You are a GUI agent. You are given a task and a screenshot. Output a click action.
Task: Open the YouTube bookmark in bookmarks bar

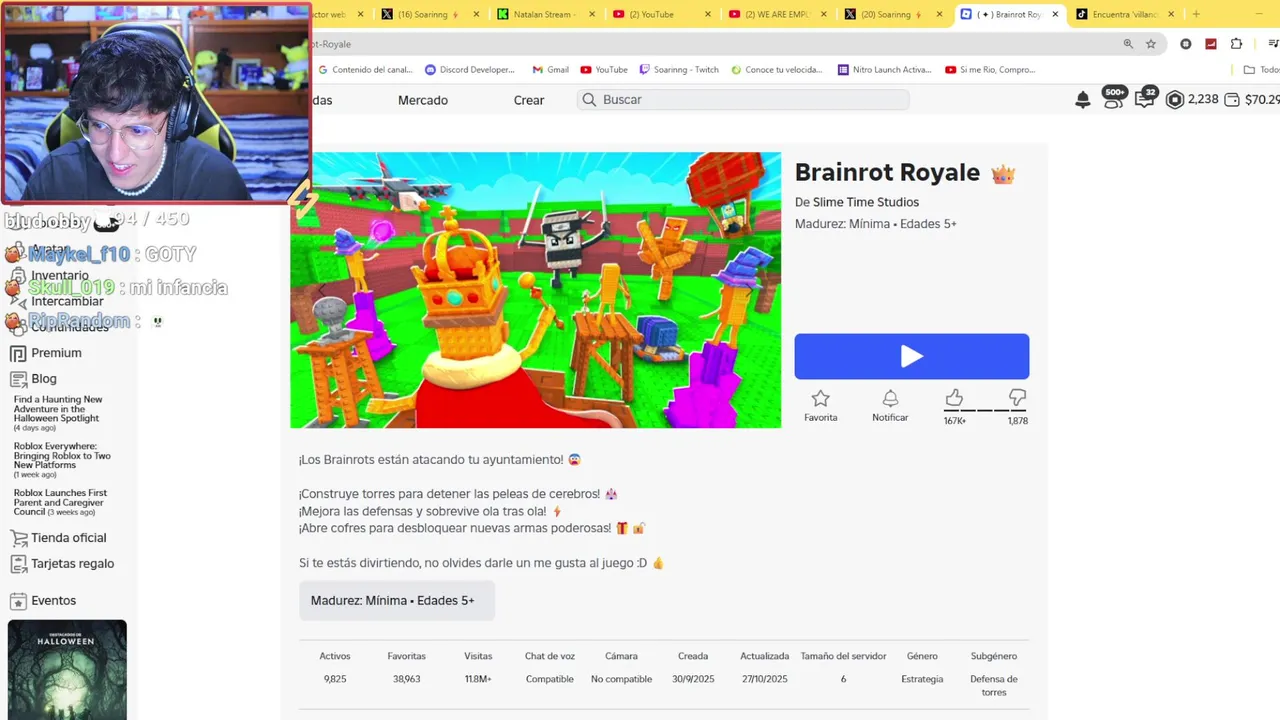tap(604, 70)
